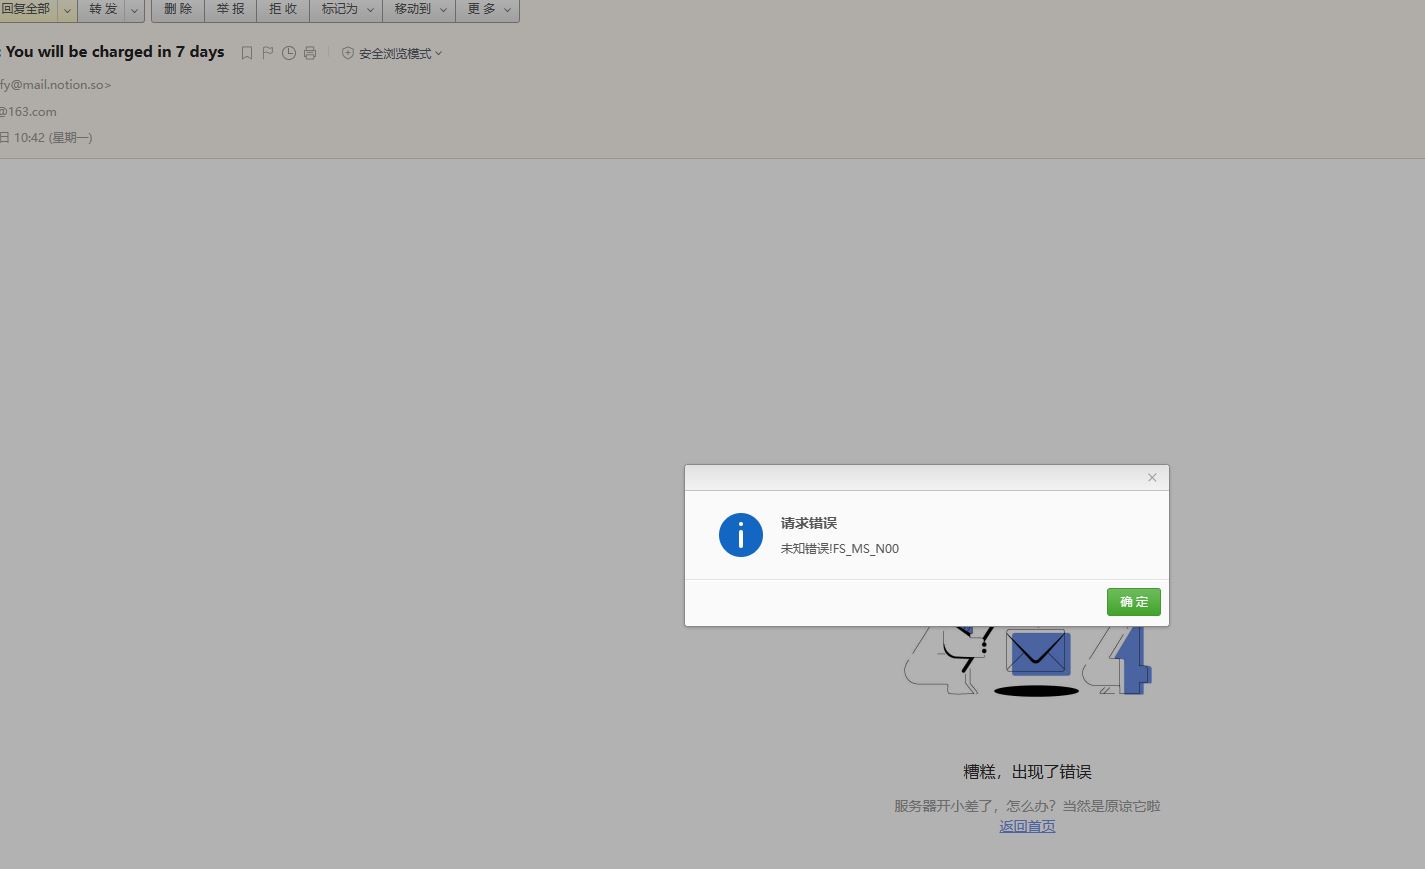Expand the 移动到 dropdown
The width and height of the screenshot is (1425, 869).
pyautogui.click(x=420, y=9)
